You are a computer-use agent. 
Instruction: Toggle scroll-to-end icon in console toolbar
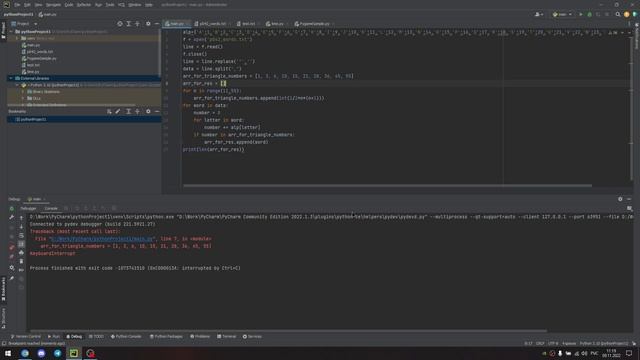pos(21,244)
